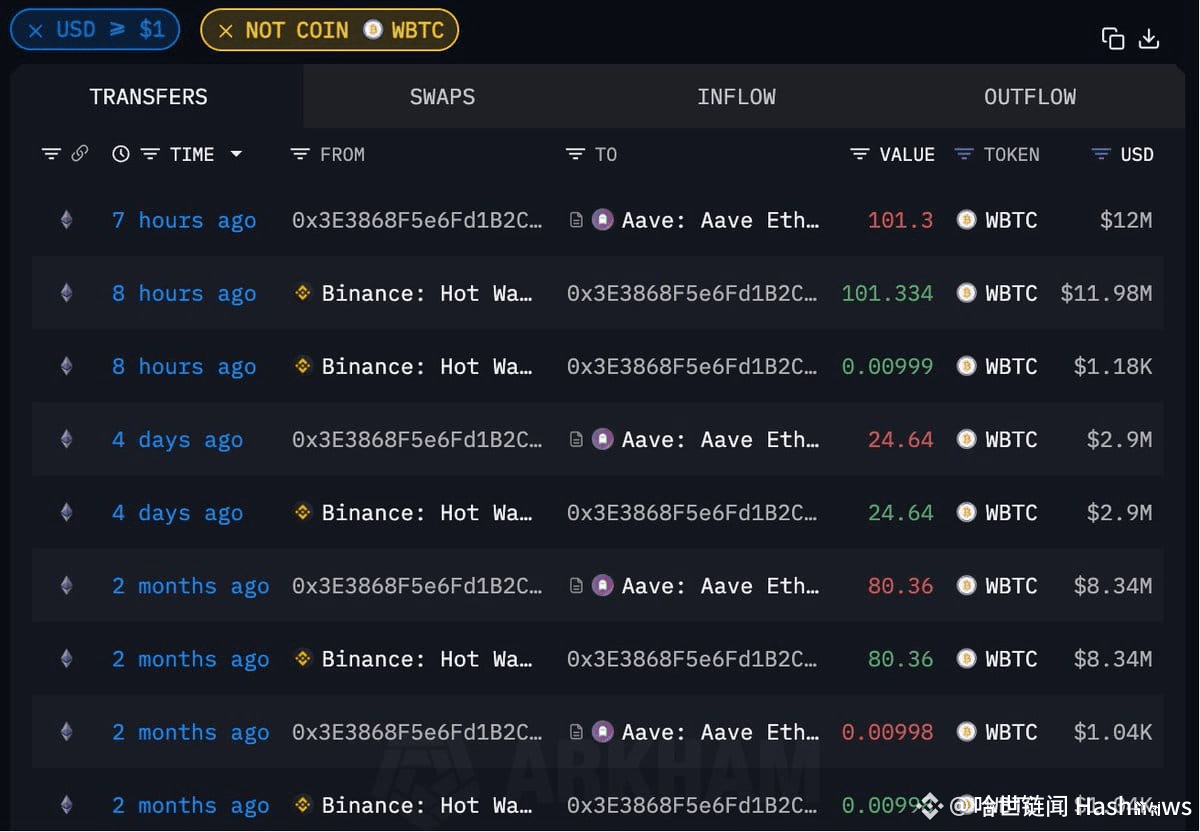Click WBTC token icon in $12M row
1200x832 pixels.
966,220
